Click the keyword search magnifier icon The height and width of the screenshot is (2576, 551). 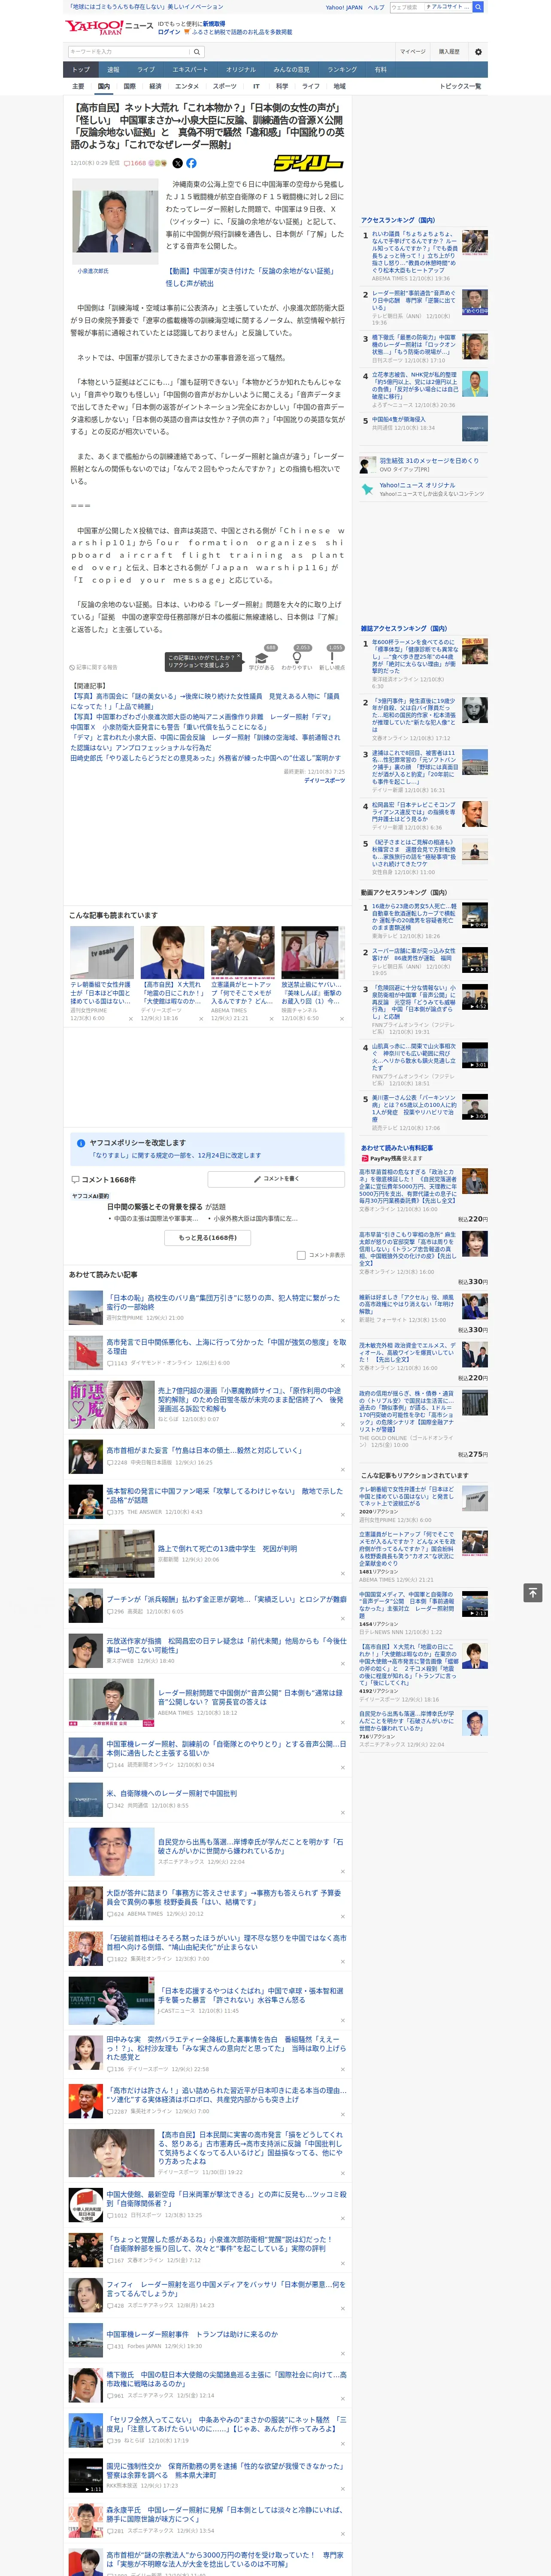coord(197,51)
